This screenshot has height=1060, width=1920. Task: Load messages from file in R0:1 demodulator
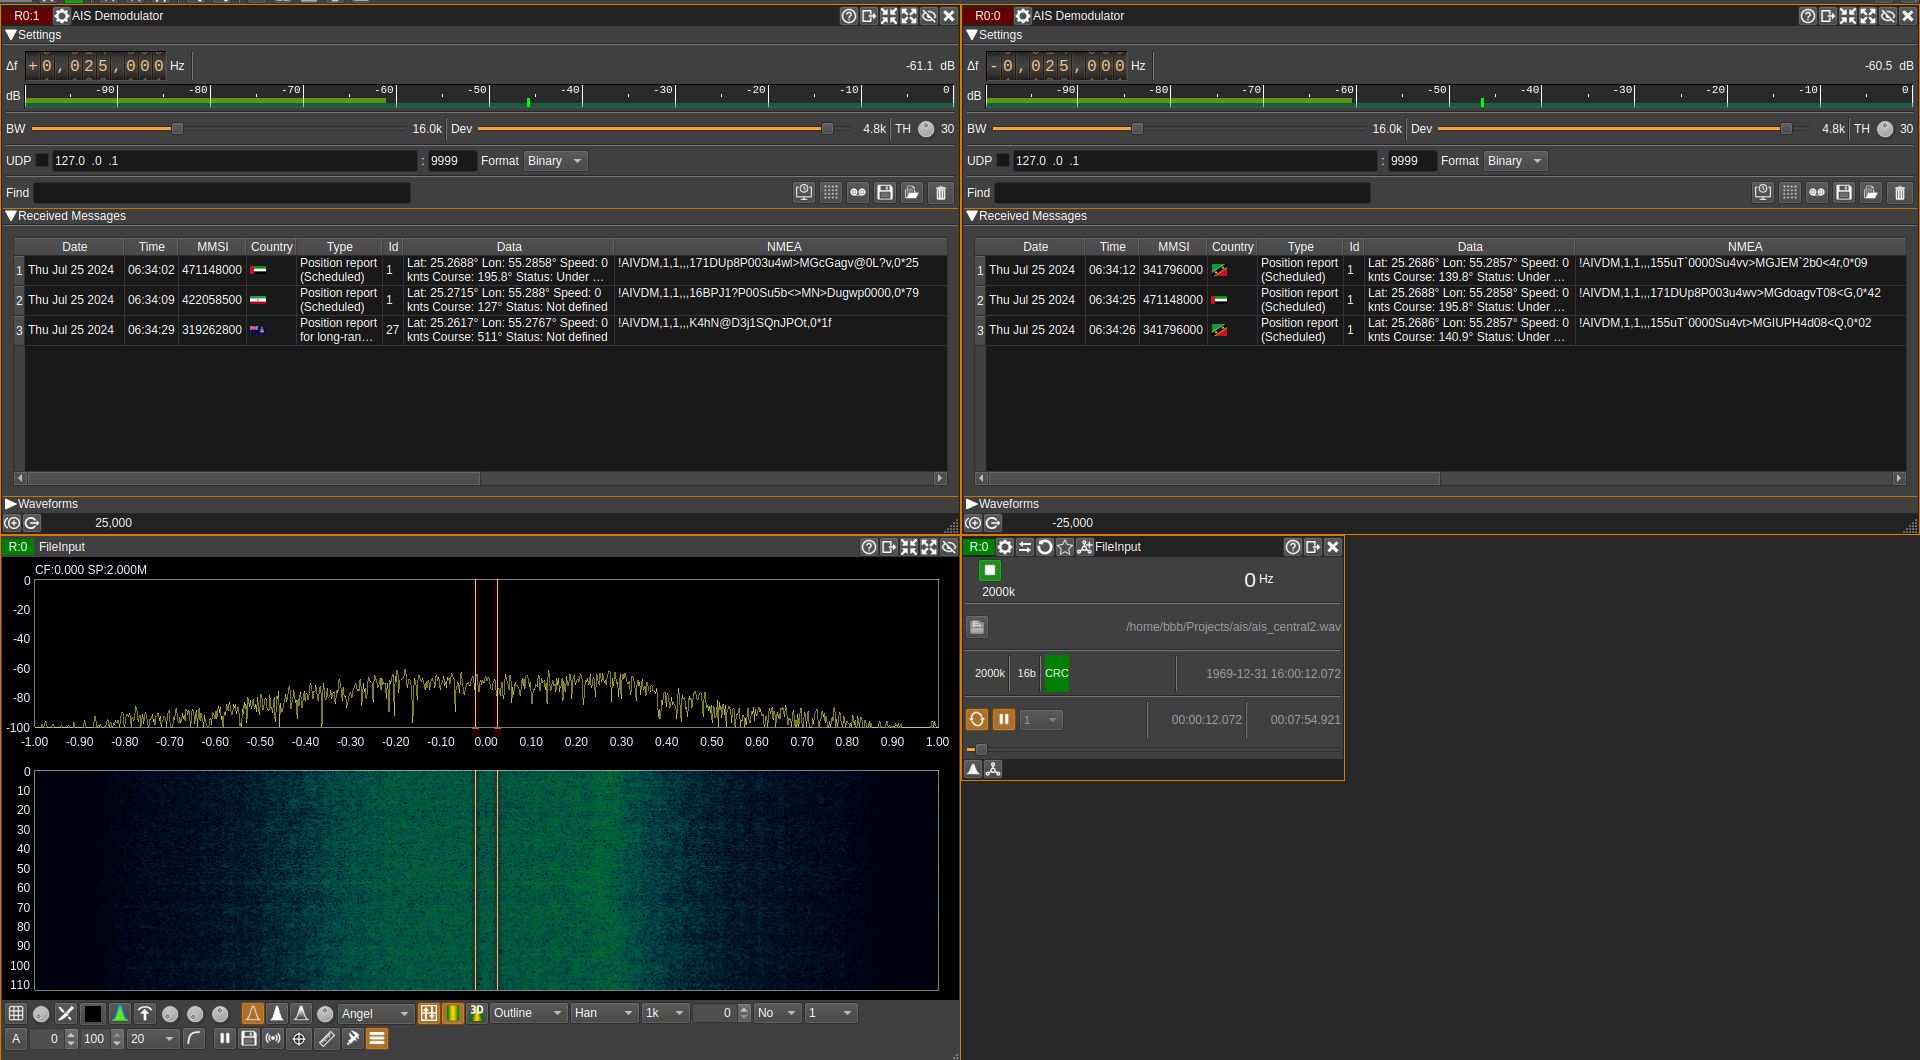coord(912,192)
